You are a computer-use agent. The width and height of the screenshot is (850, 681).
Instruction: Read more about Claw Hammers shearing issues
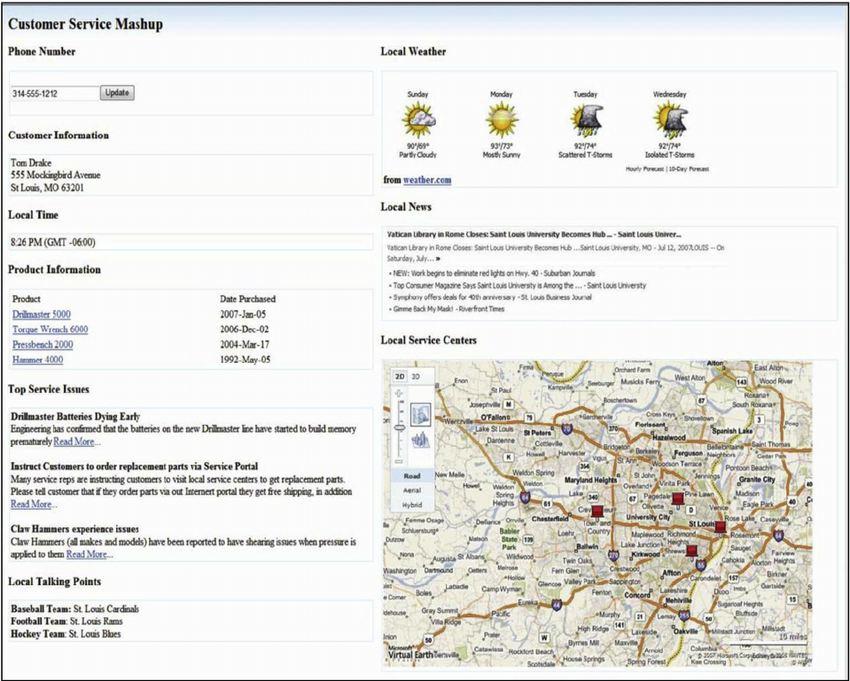(x=87, y=555)
